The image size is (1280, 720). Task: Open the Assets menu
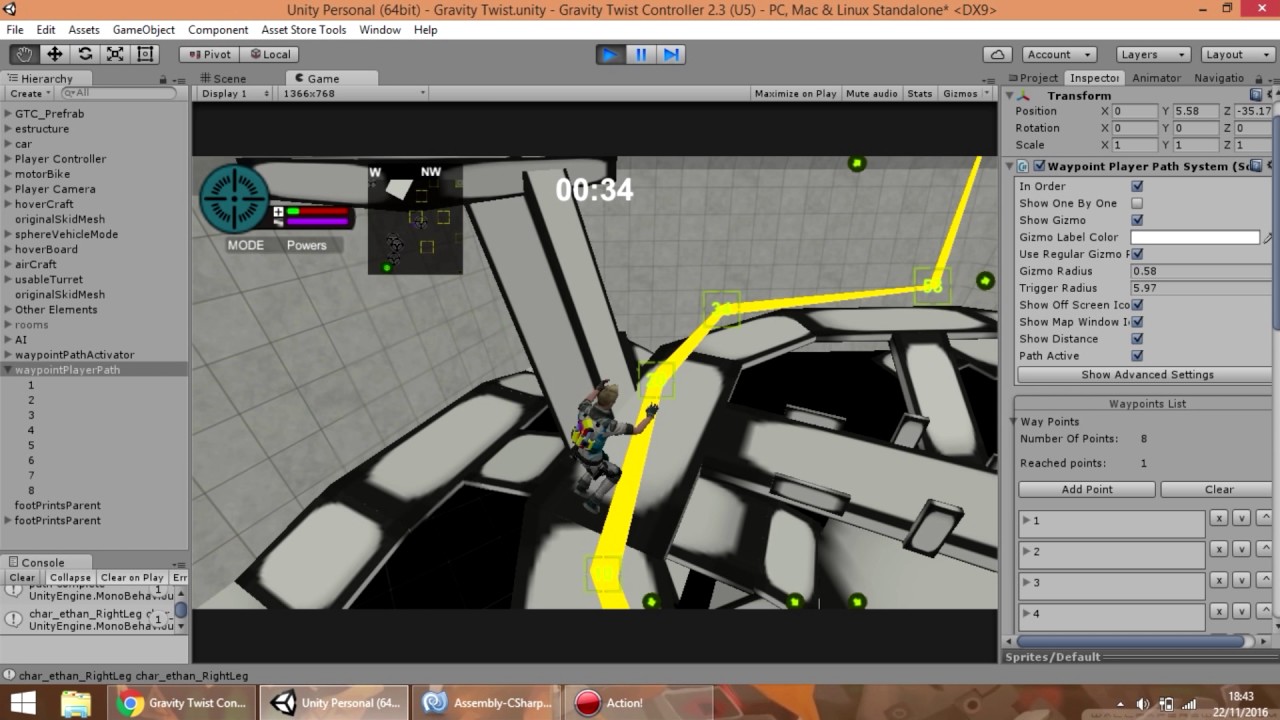pyautogui.click(x=84, y=30)
